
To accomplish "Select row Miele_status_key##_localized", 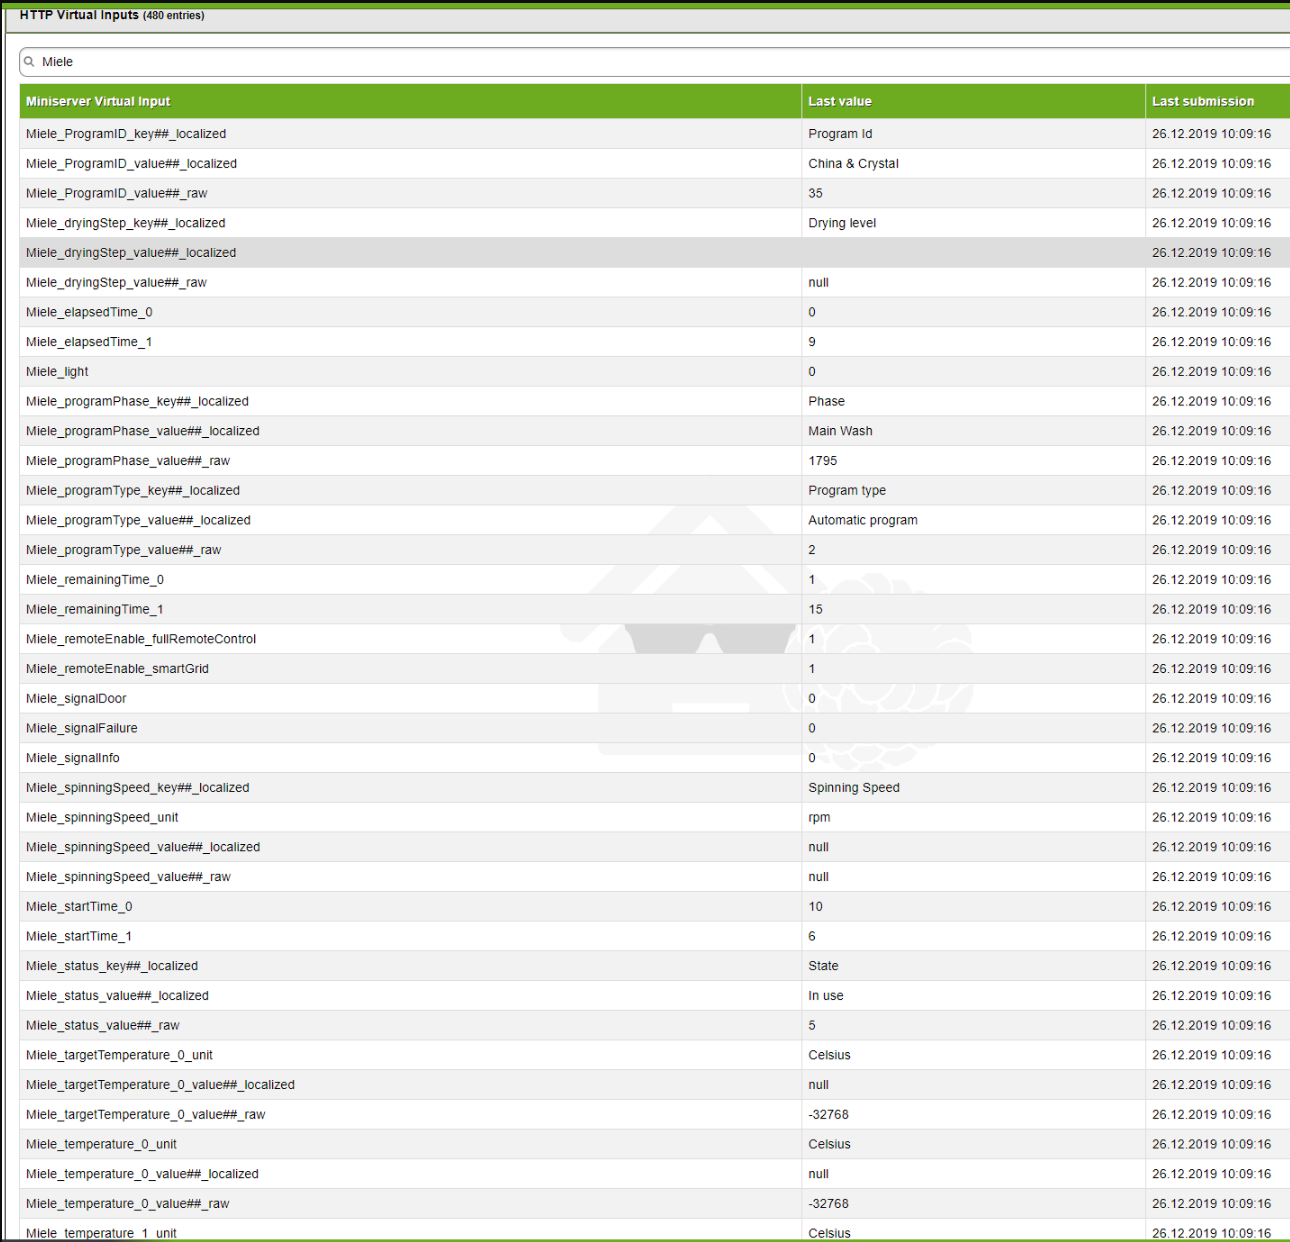I will [655, 966].
